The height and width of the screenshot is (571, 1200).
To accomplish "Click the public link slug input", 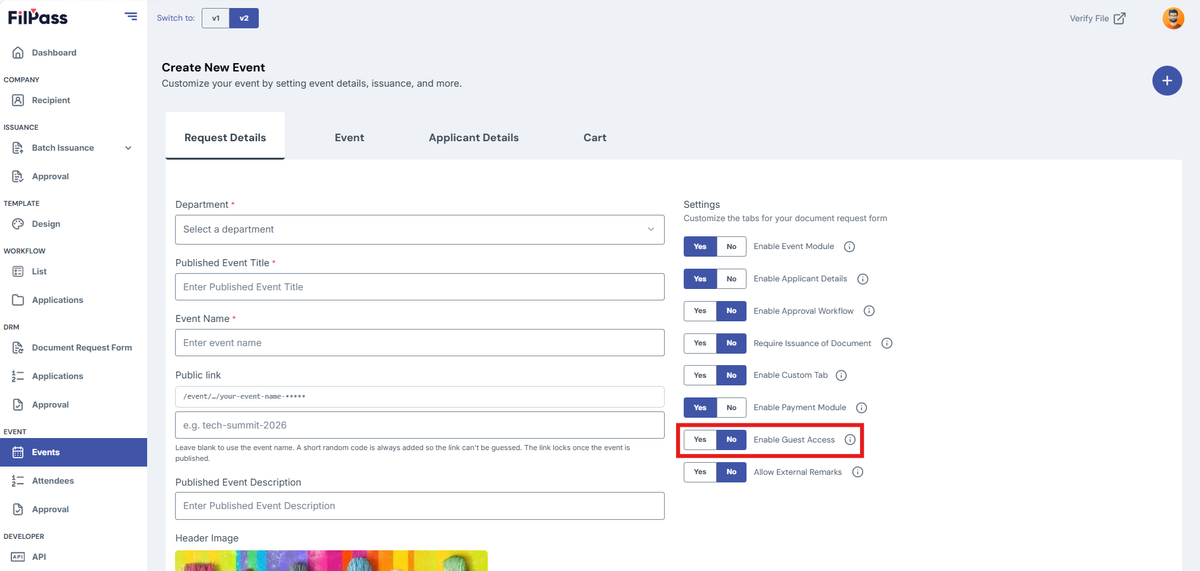I will pos(420,425).
